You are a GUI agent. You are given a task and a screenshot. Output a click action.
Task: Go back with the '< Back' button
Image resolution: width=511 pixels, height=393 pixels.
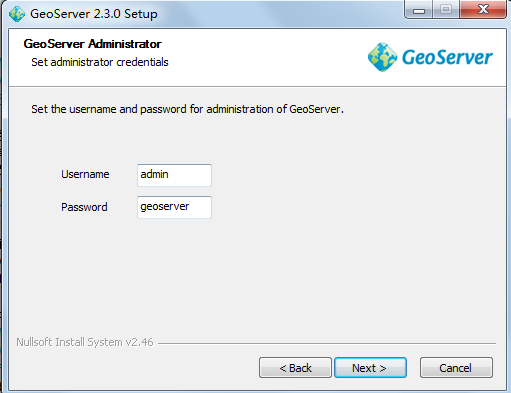[x=295, y=368]
